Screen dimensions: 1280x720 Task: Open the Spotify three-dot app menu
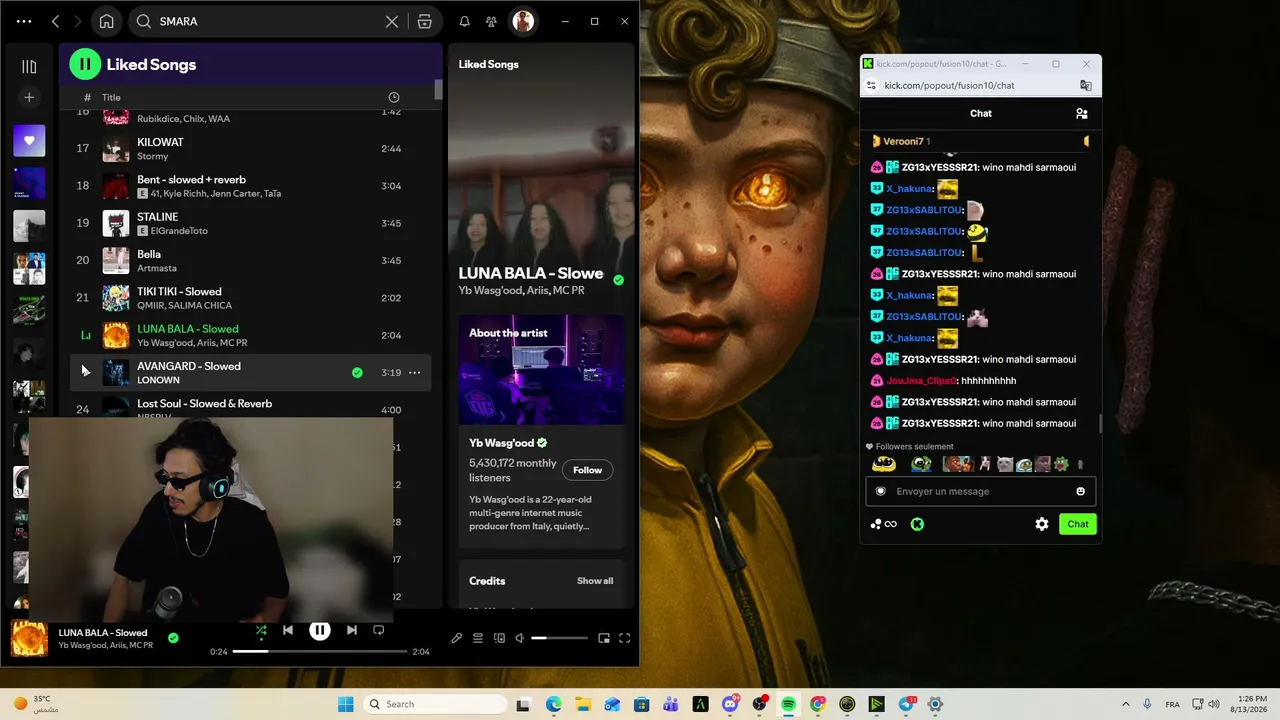coord(24,21)
